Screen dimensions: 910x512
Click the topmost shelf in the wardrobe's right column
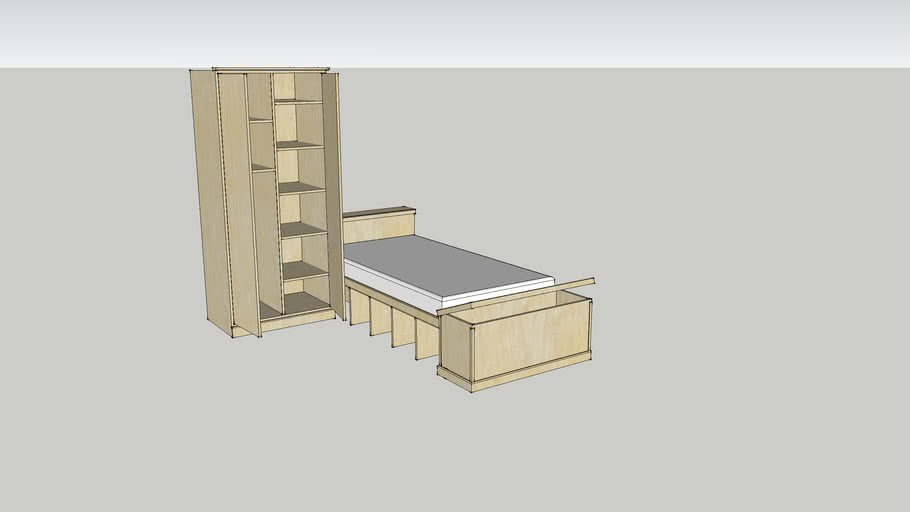pyautogui.click(x=299, y=100)
